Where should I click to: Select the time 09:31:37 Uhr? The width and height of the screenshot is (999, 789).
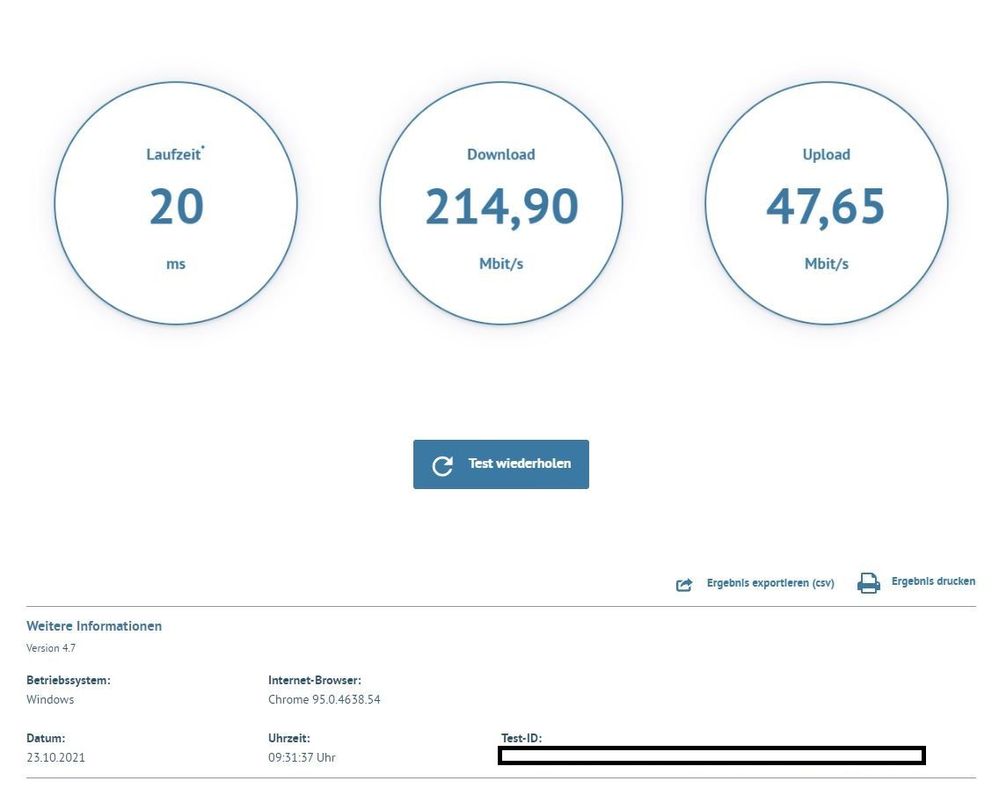[x=302, y=757]
